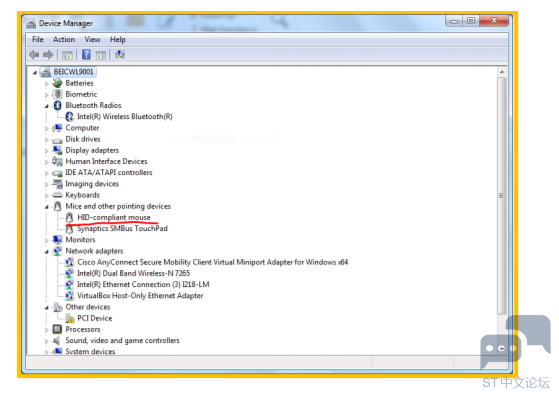559x398 pixels.
Task: Collapse the Network adapters node
Action: 46,251
